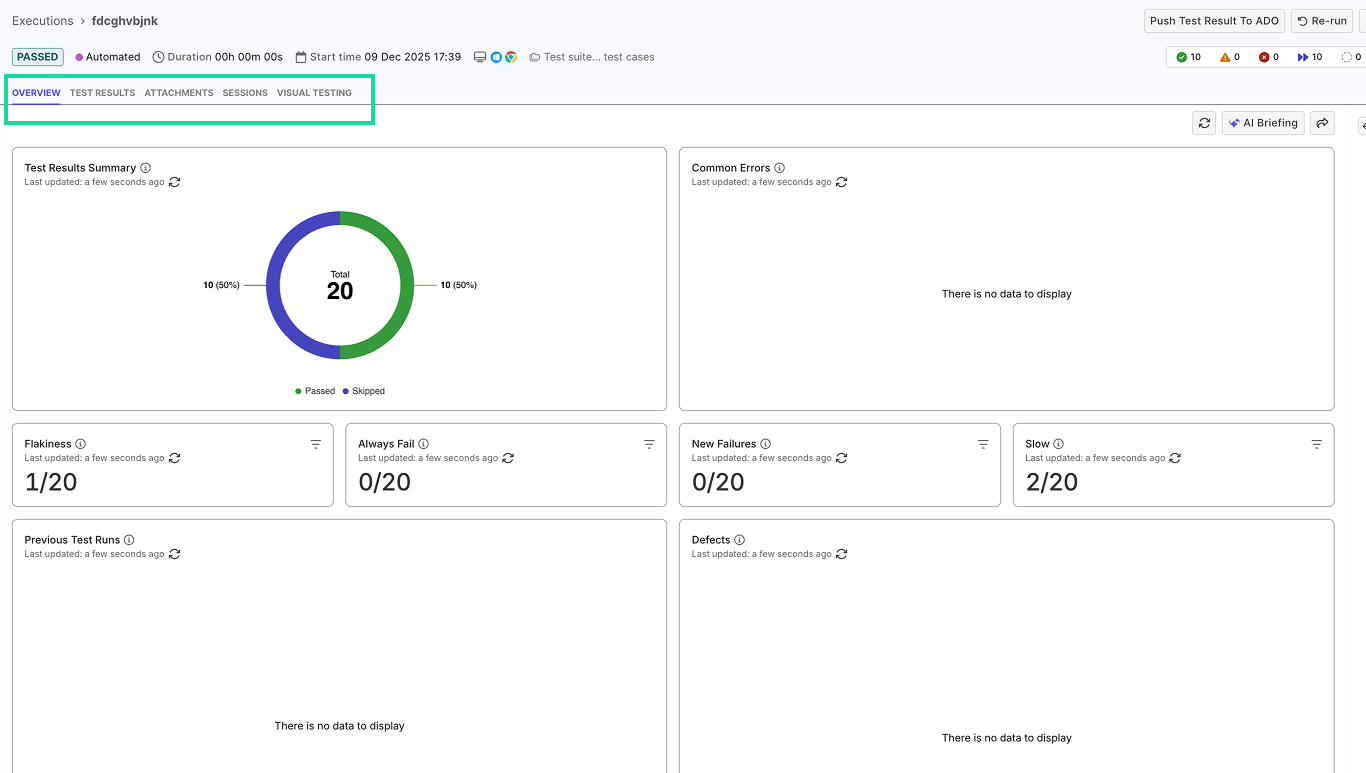Viewport: 1366px width, 773px height.
Task: Refresh the Common Errors card
Action: pos(842,182)
